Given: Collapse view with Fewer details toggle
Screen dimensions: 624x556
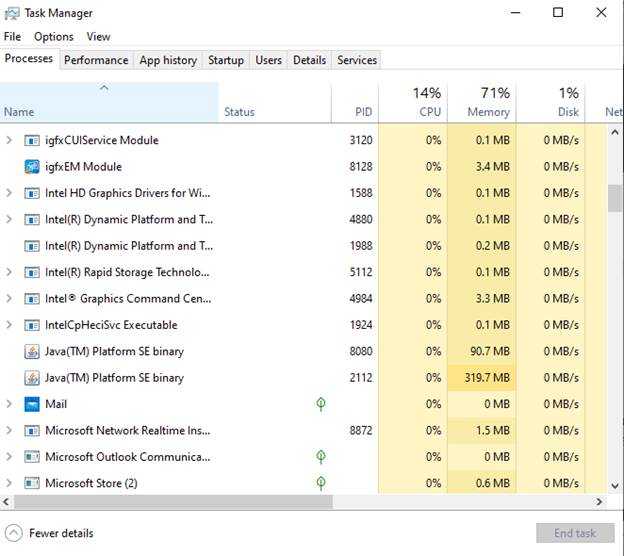Looking at the screenshot, I should [49, 533].
